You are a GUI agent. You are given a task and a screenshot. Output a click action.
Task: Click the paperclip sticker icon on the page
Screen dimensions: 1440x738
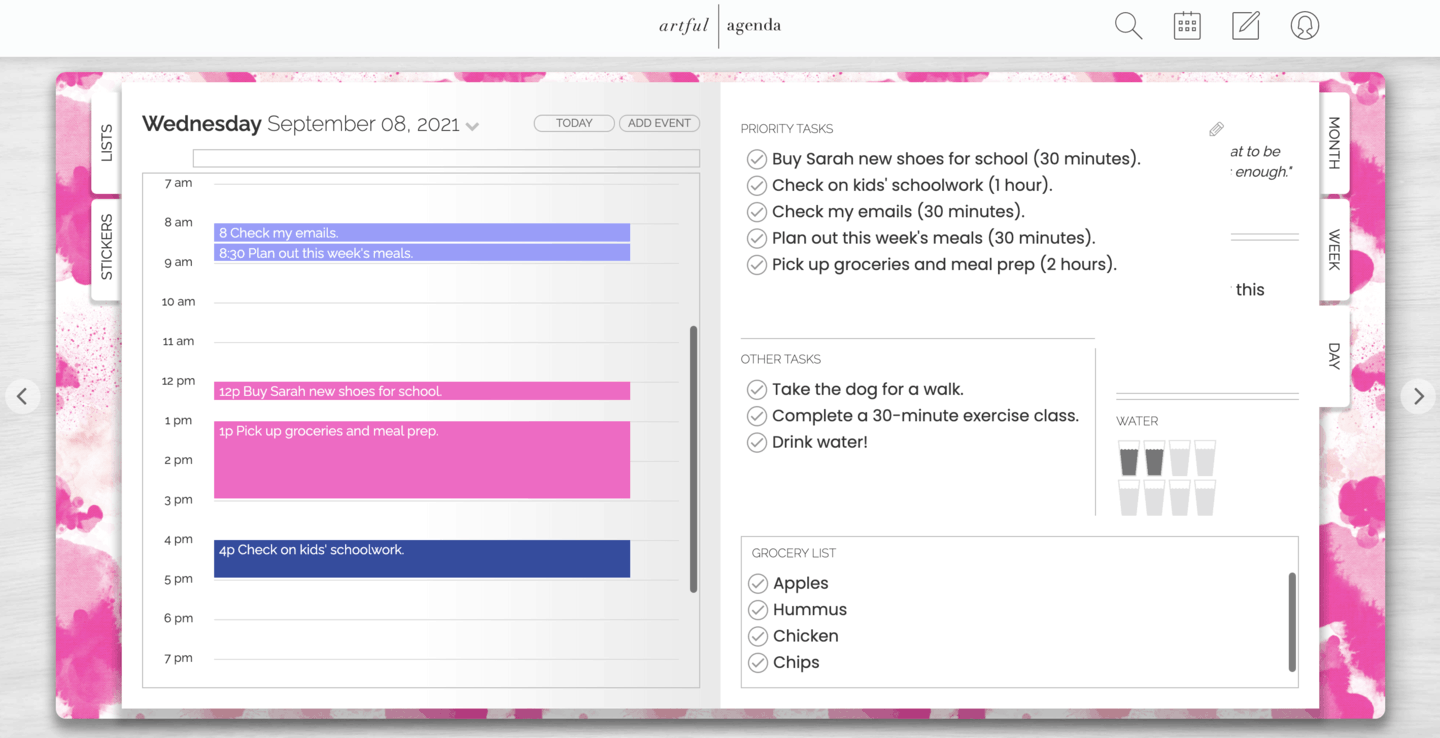coord(1216,128)
